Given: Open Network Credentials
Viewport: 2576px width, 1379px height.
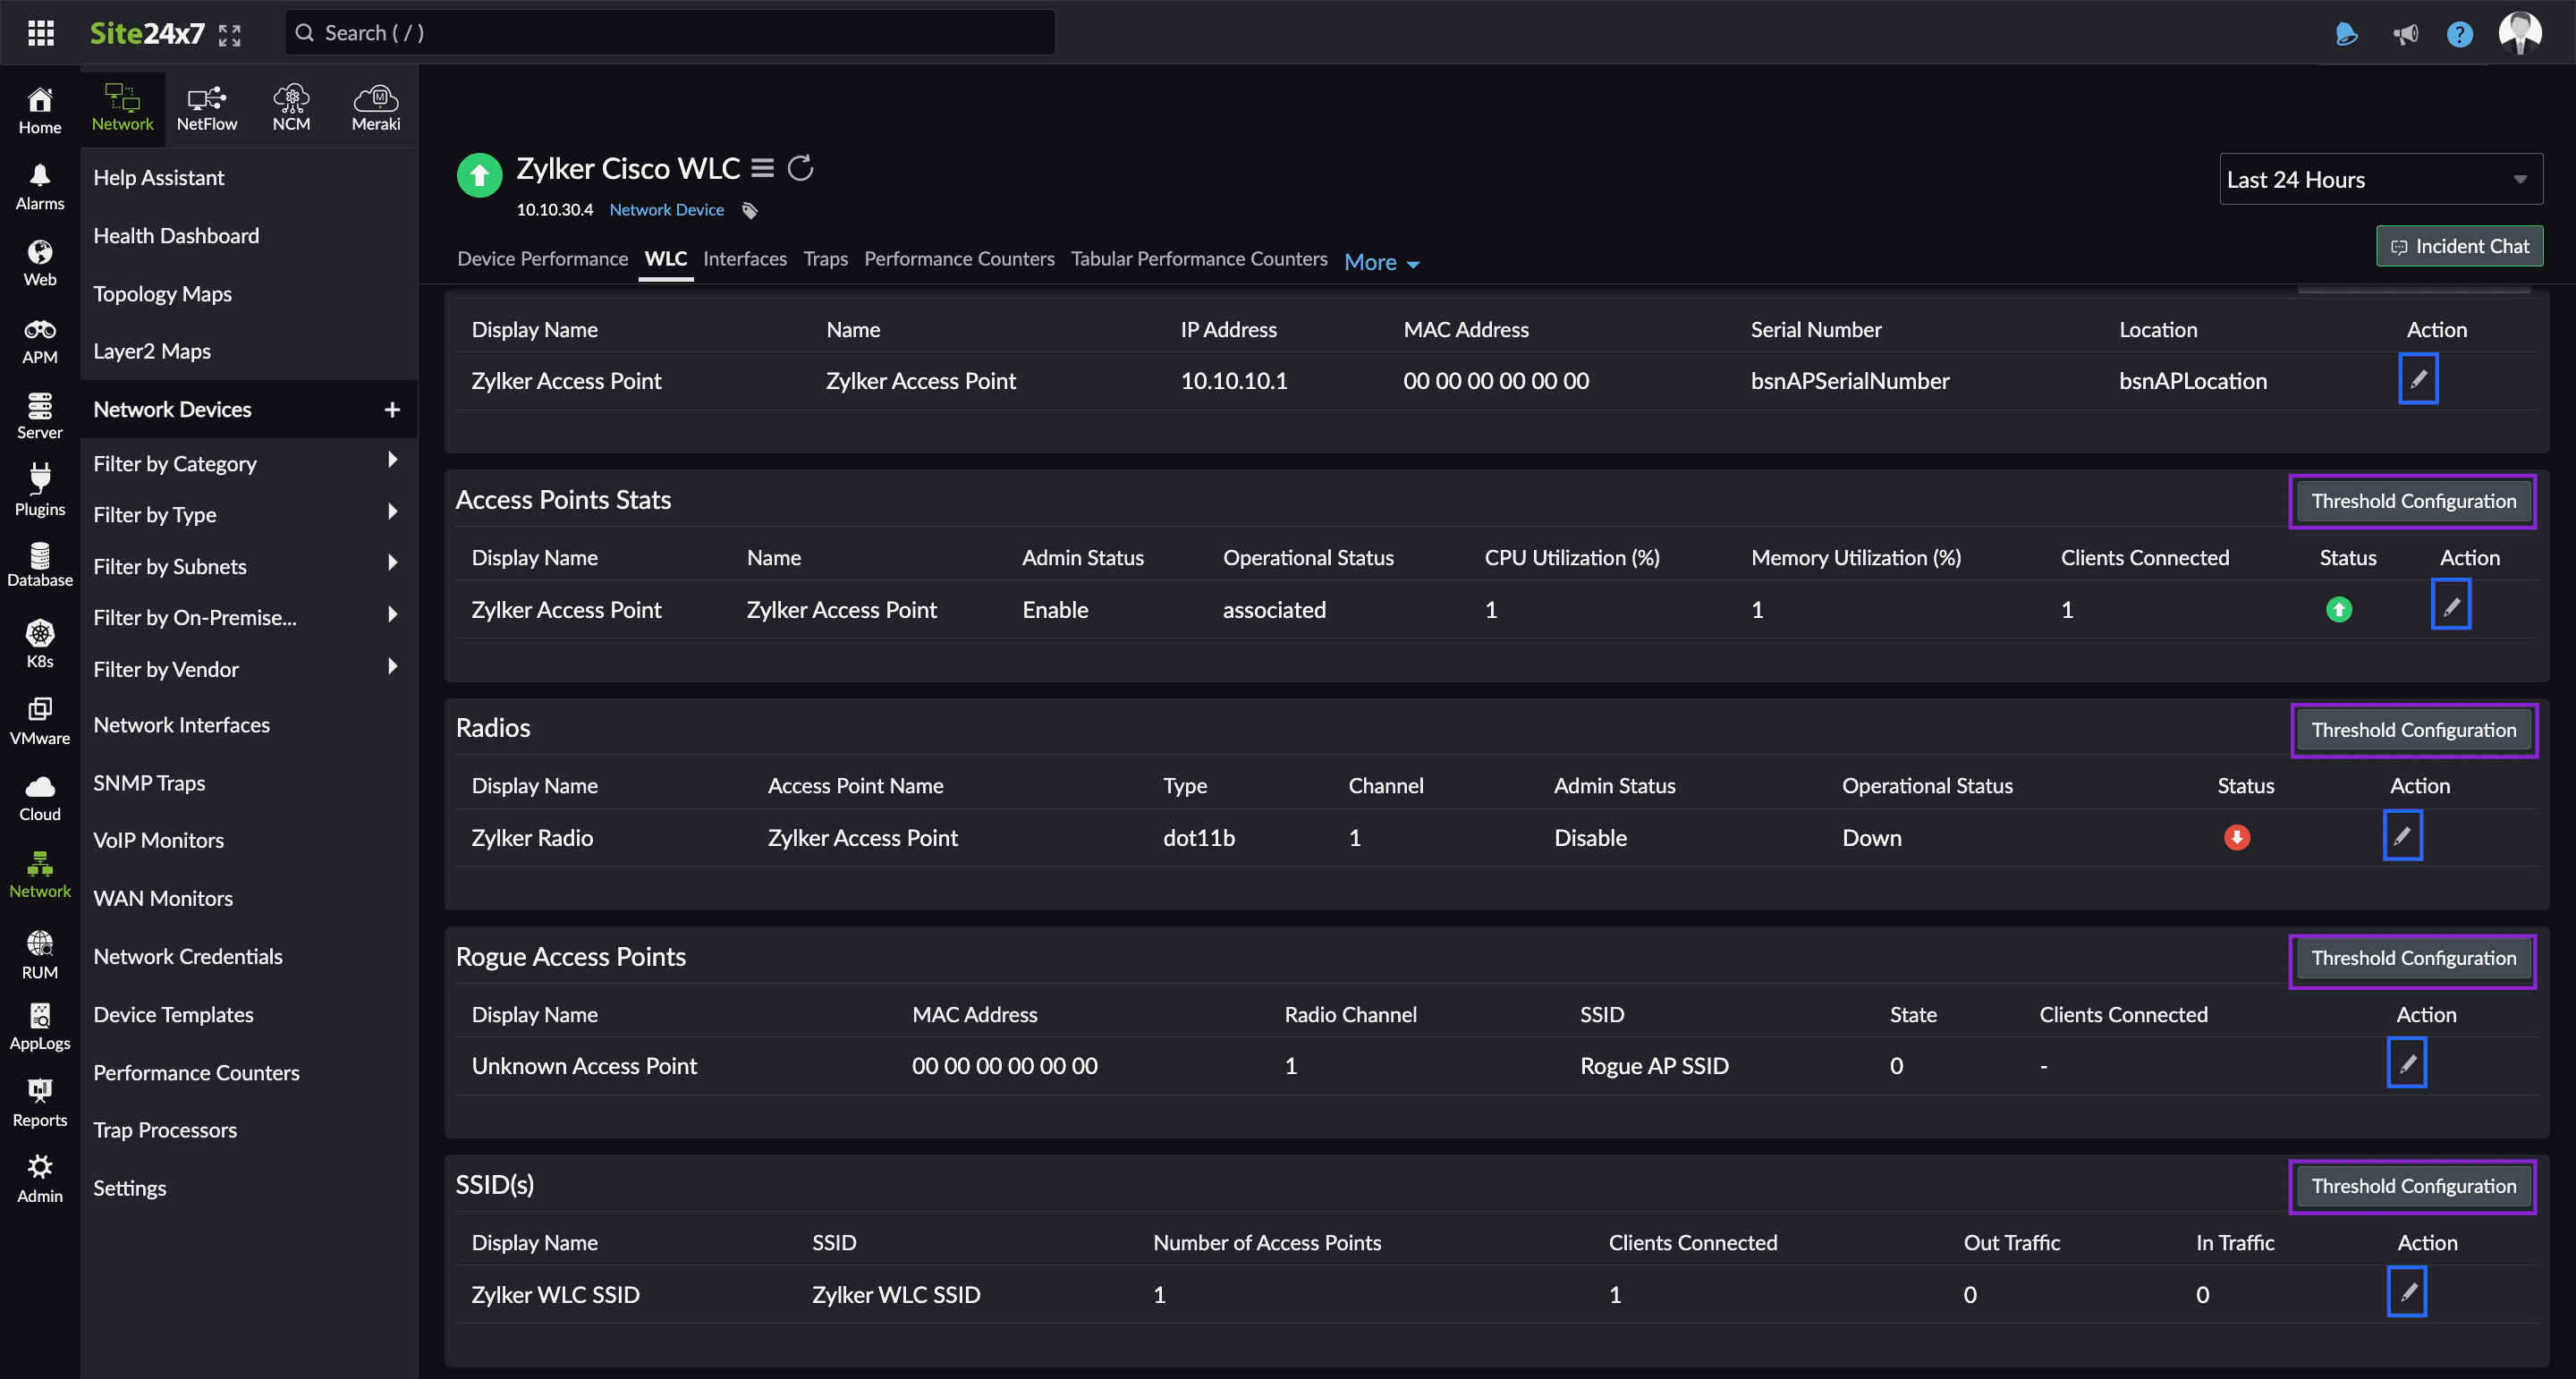Looking at the screenshot, I should (x=188, y=956).
